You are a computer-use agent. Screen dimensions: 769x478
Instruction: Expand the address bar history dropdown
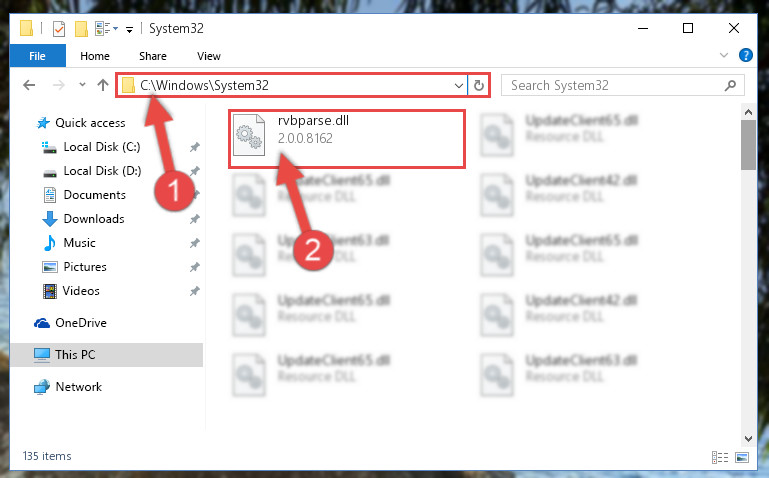click(459, 86)
